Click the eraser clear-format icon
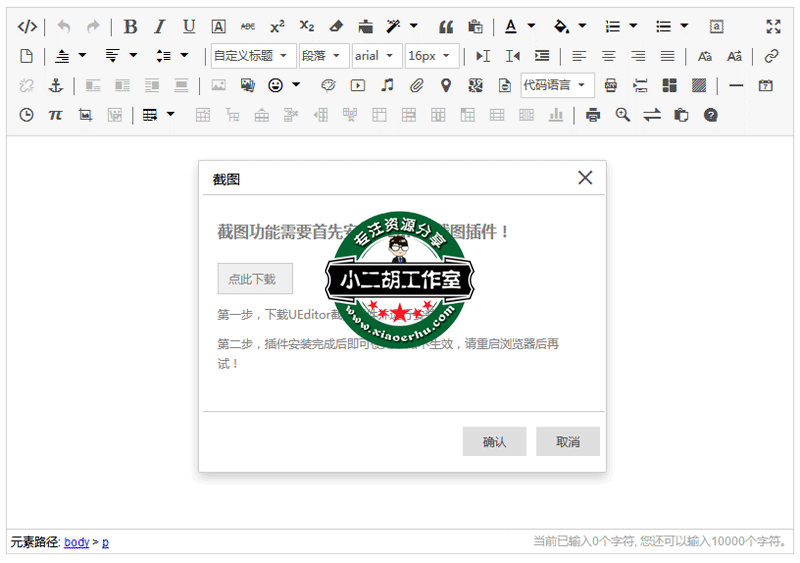The image size is (800, 563). [336, 27]
